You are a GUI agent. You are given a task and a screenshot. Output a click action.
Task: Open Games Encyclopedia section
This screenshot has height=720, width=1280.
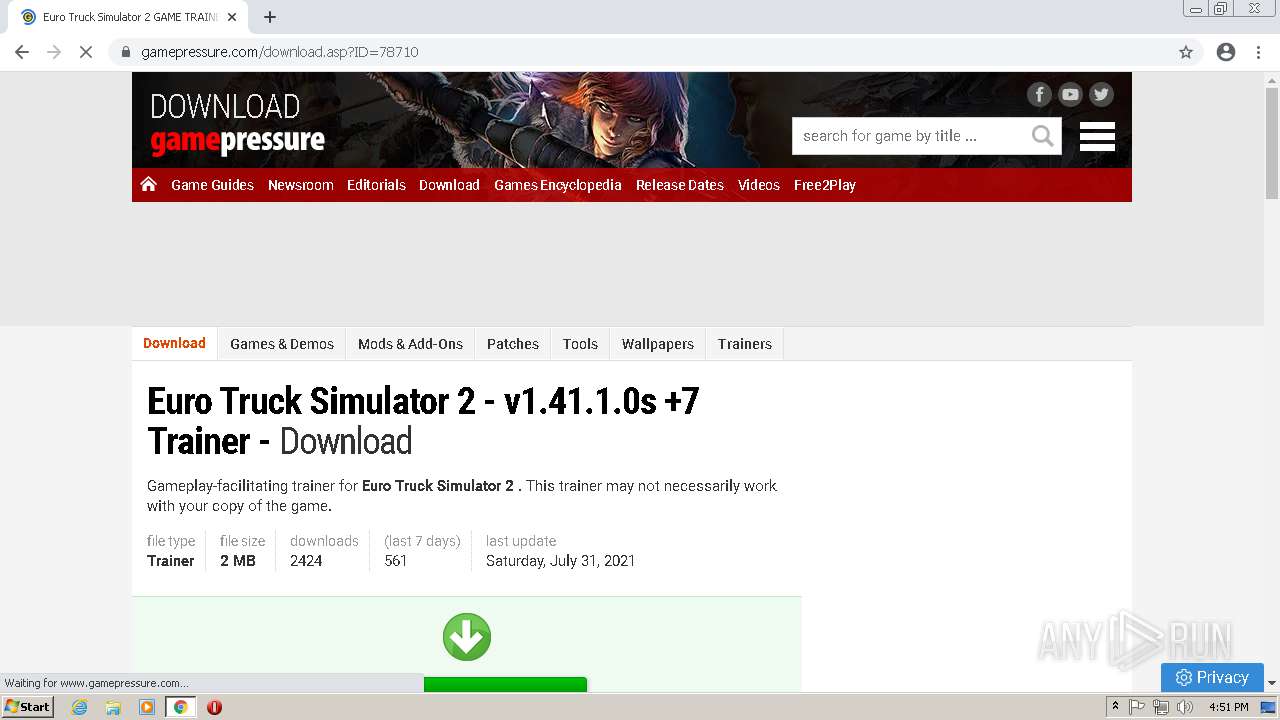pyautogui.click(x=558, y=185)
